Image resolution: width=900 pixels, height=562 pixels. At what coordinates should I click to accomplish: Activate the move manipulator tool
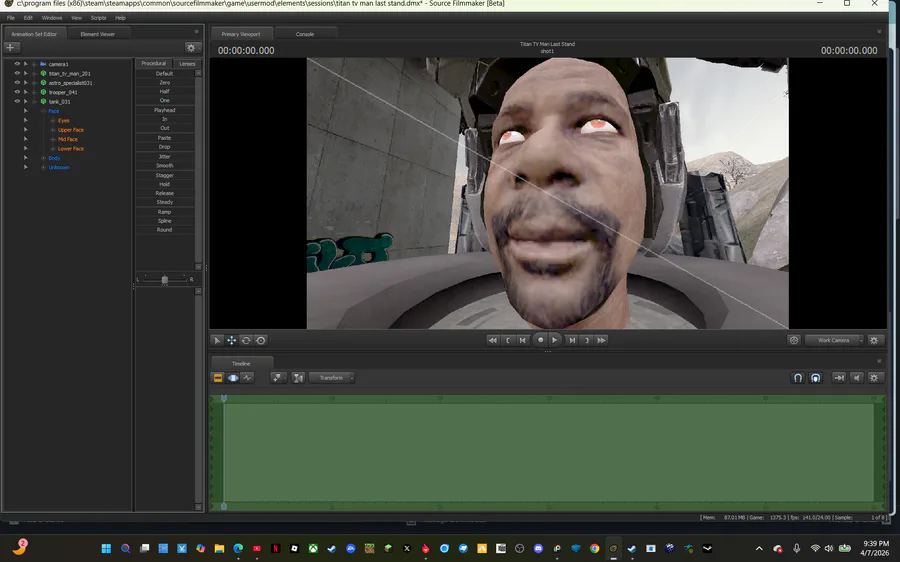[x=231, y=340]
